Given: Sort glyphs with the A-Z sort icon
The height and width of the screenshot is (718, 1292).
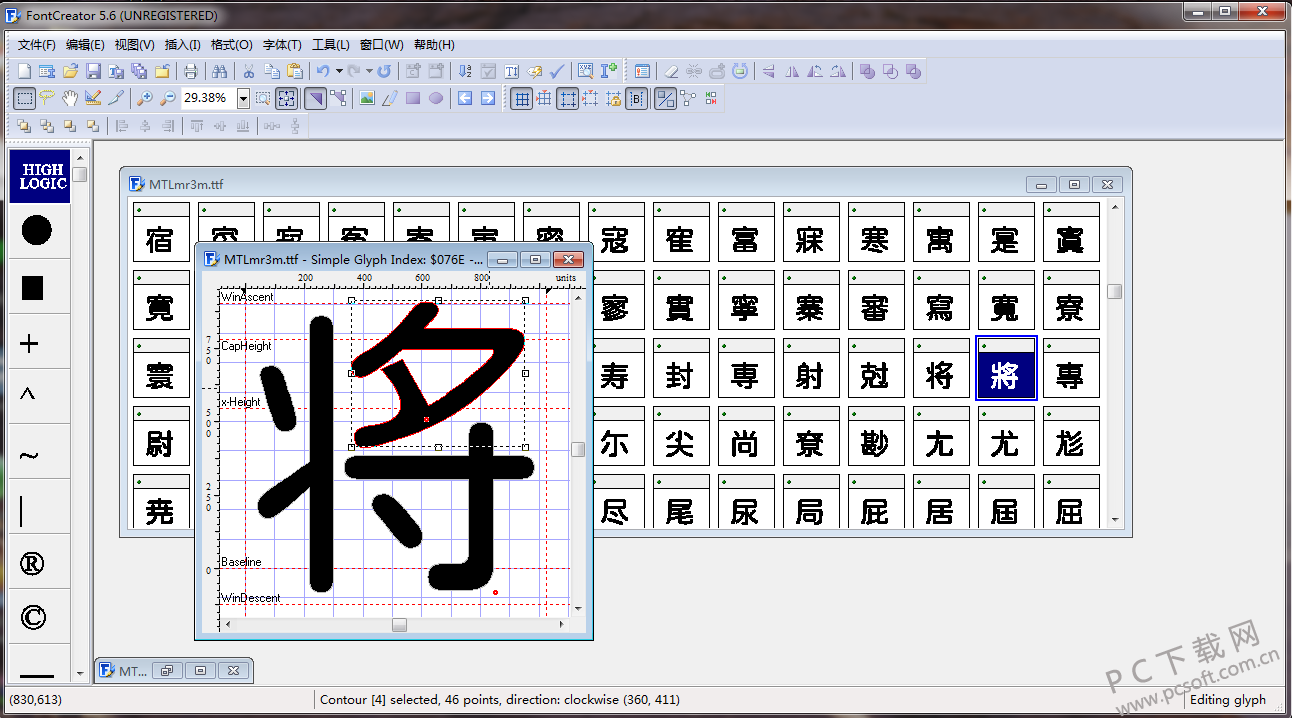Looking at the screenshot, I should coord(464,71).
